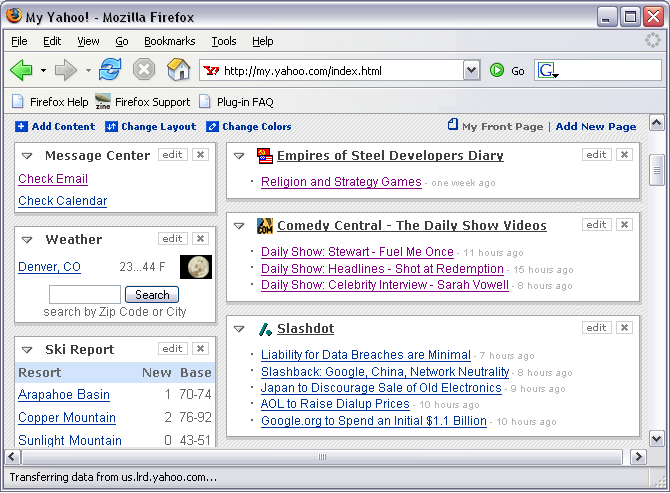
Task: Edit the Slashdot module
Action: click(x=597, y=328)
